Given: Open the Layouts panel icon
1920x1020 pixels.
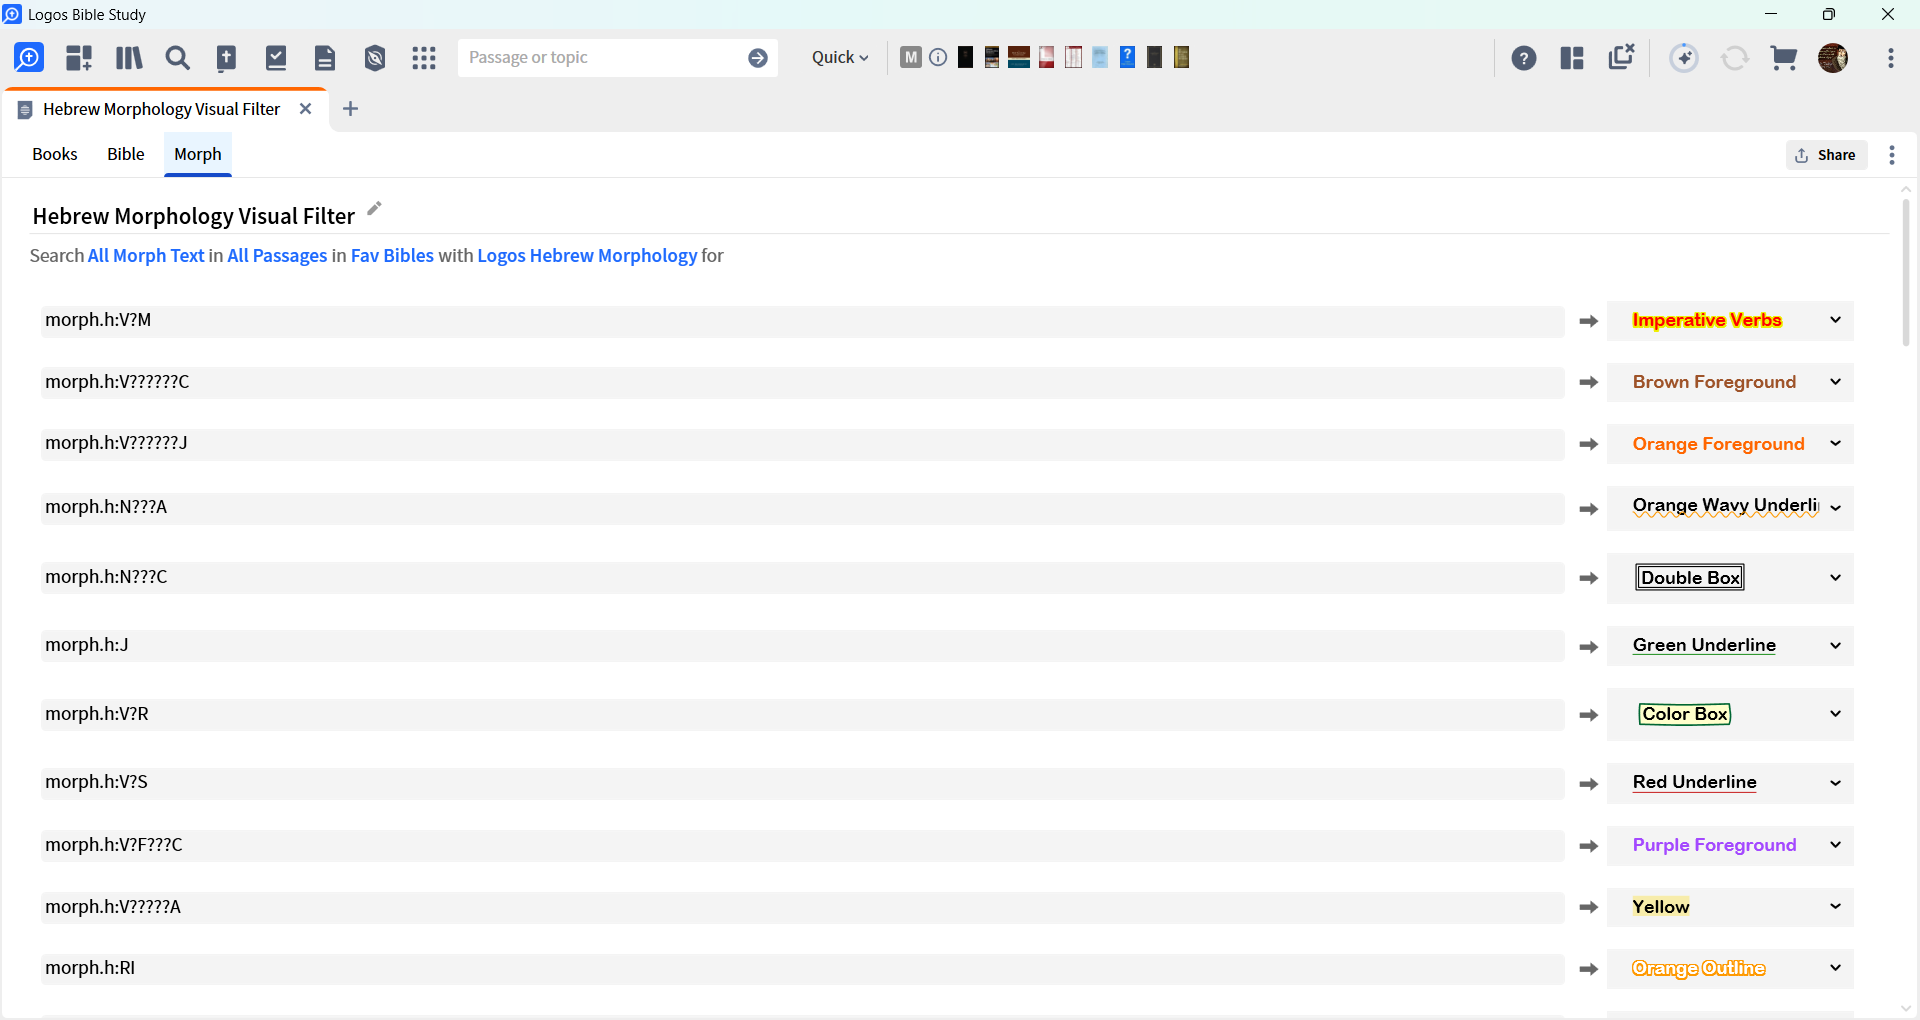Looking at the screenshot, I should 1572,58.
